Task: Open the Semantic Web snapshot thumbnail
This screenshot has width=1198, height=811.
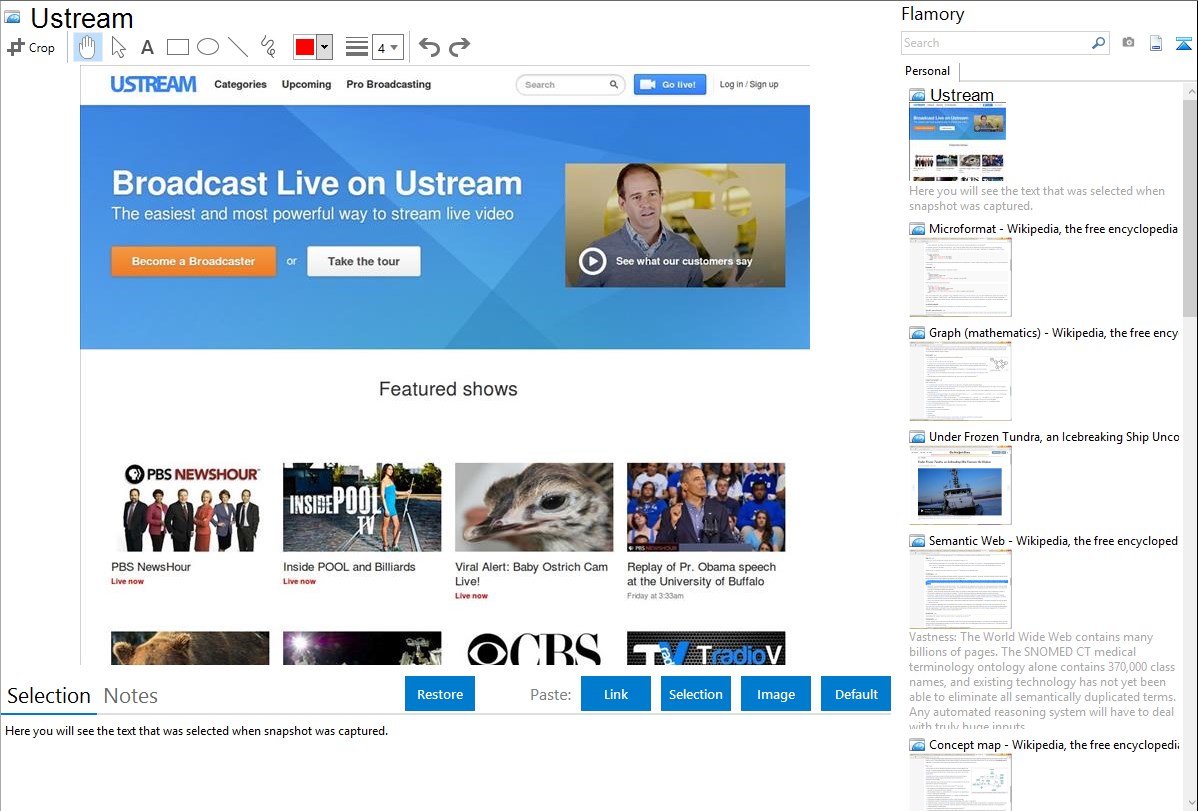Action: (960, 588)
